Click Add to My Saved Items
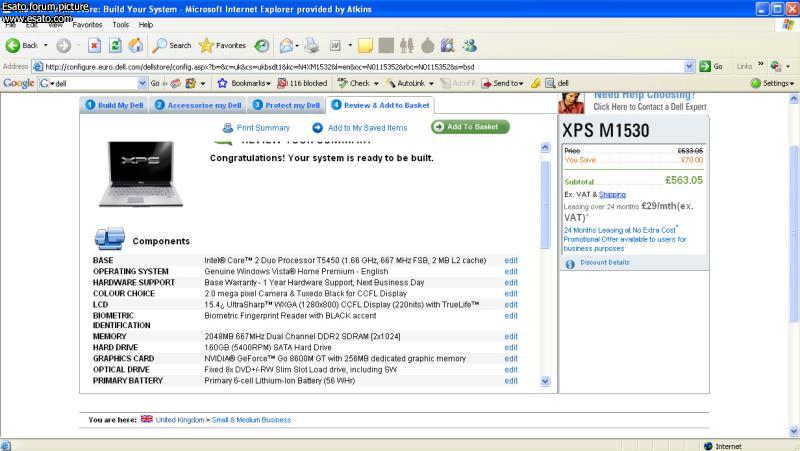 (x=360, y=128)
